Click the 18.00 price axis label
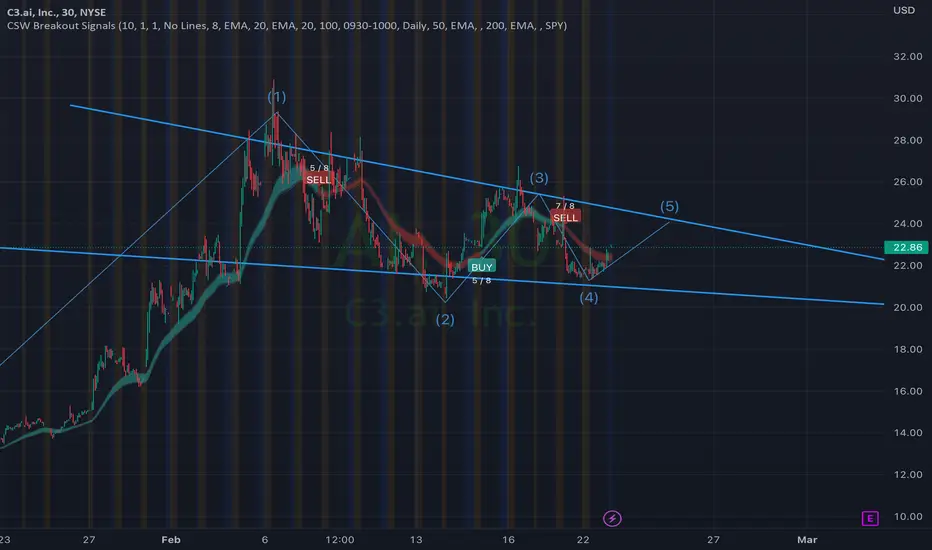 pos(908,349)
